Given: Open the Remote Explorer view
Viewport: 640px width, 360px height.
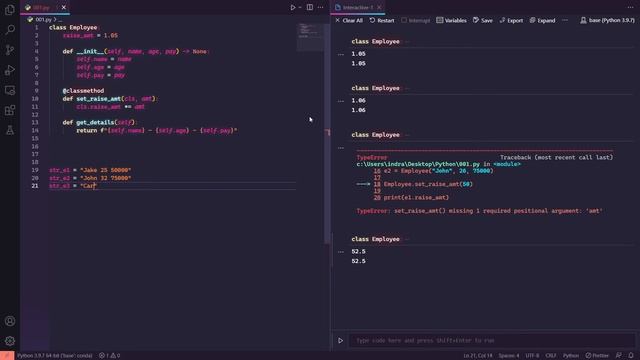Looking at the screenshot, I should pyautogui.click(x=10, y=90).
